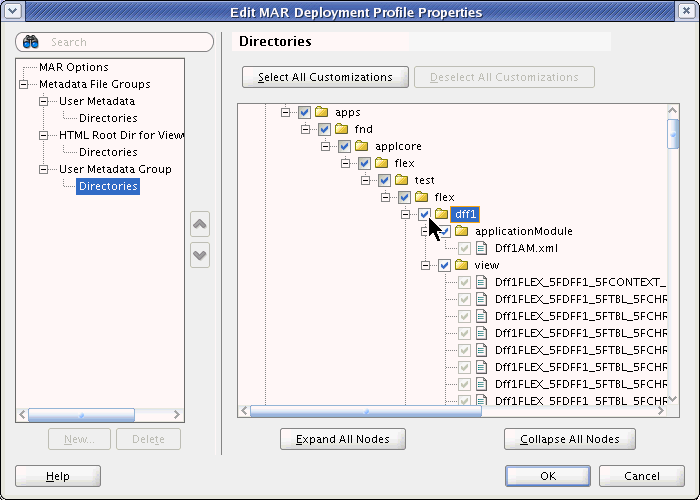Toggle the dff1 folder checkbox
The height and width of the screenshot is (500, 700).
point(424,214)
